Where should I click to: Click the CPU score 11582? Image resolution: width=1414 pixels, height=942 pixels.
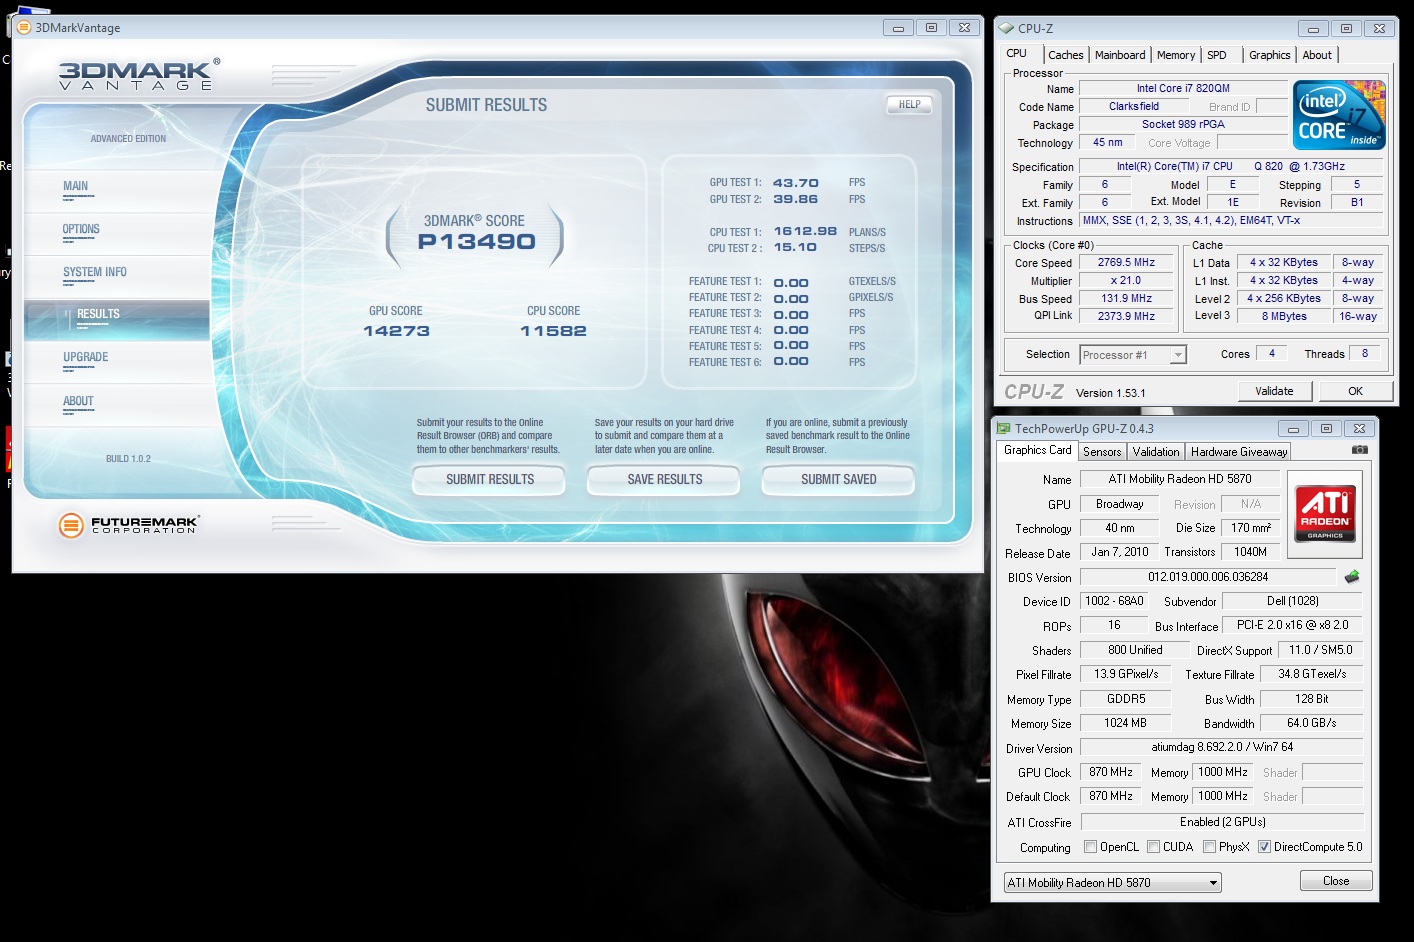point(553,331)
